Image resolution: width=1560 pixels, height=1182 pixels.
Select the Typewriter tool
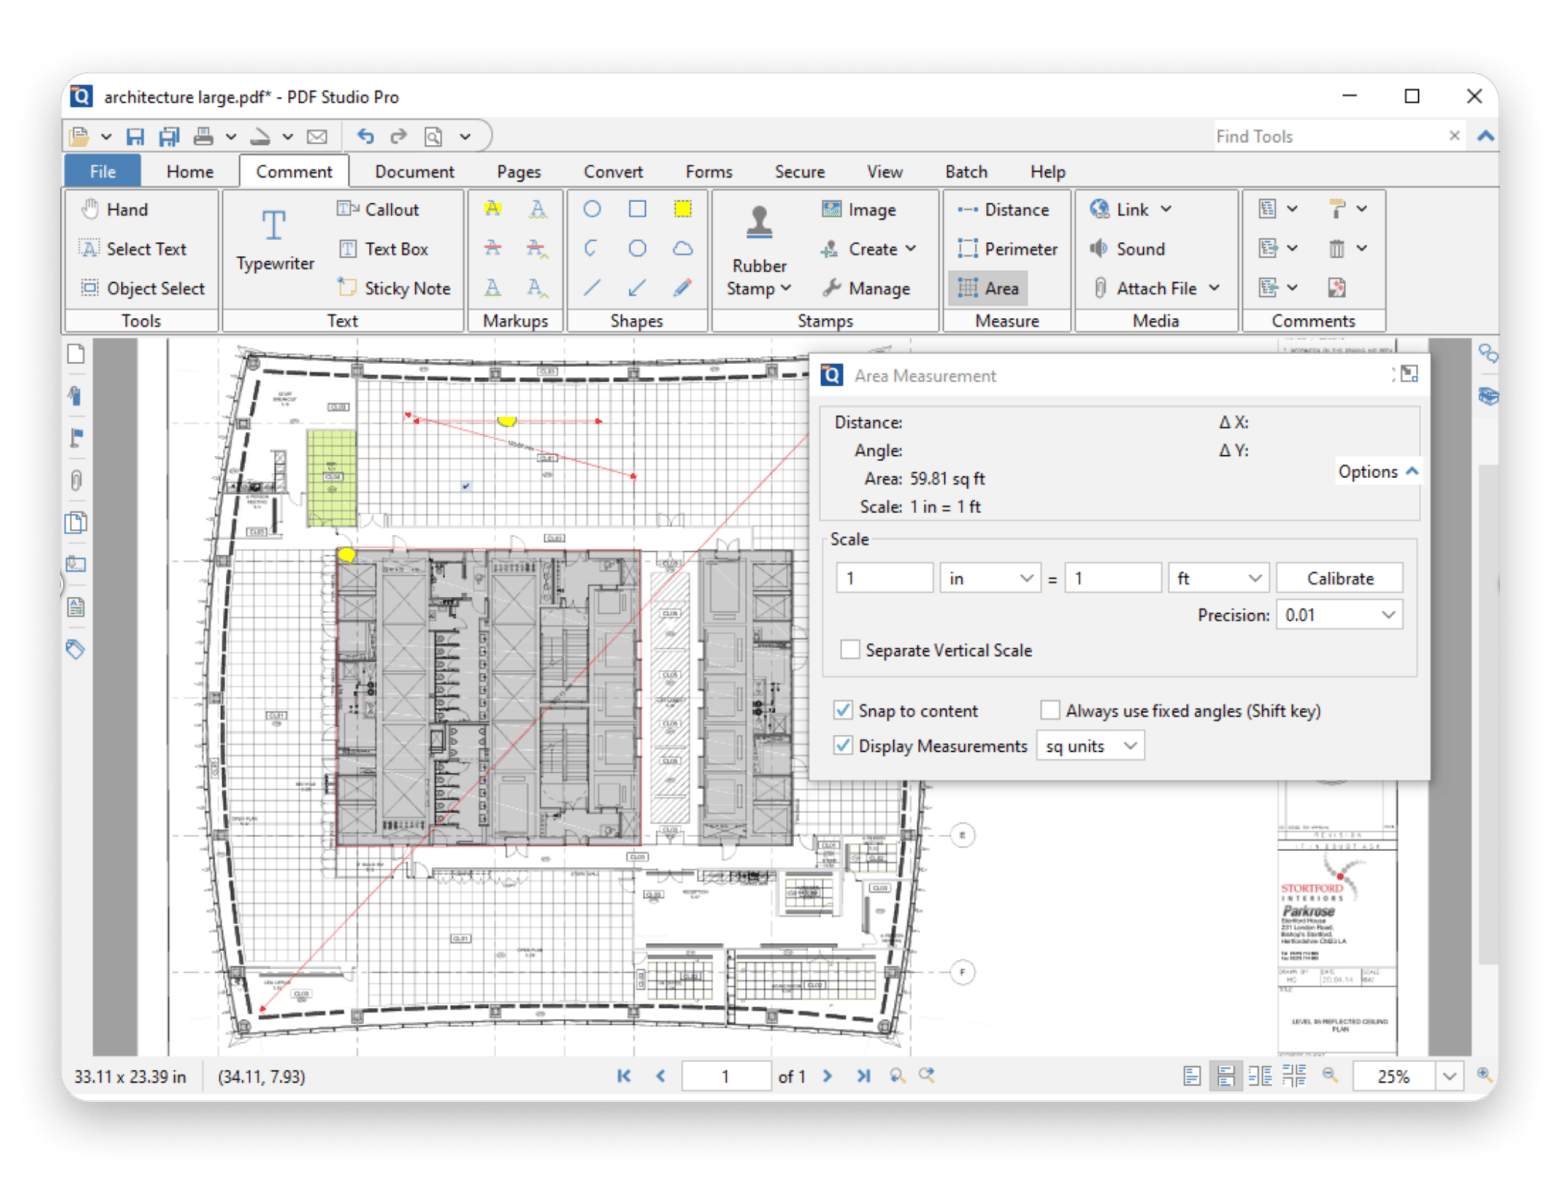pyautogui.click(x=275, y=241)
